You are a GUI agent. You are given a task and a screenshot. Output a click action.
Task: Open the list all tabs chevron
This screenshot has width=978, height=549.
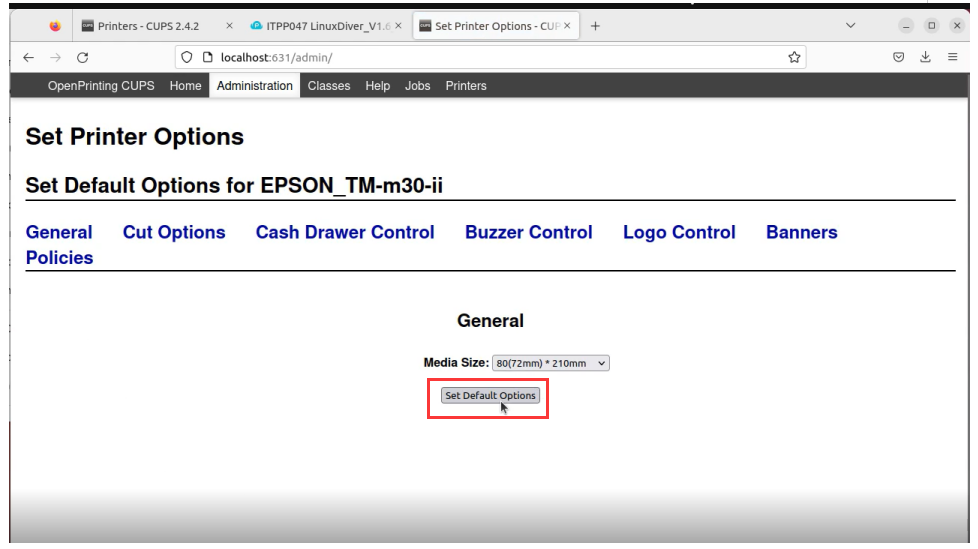[x=850, y=26]
